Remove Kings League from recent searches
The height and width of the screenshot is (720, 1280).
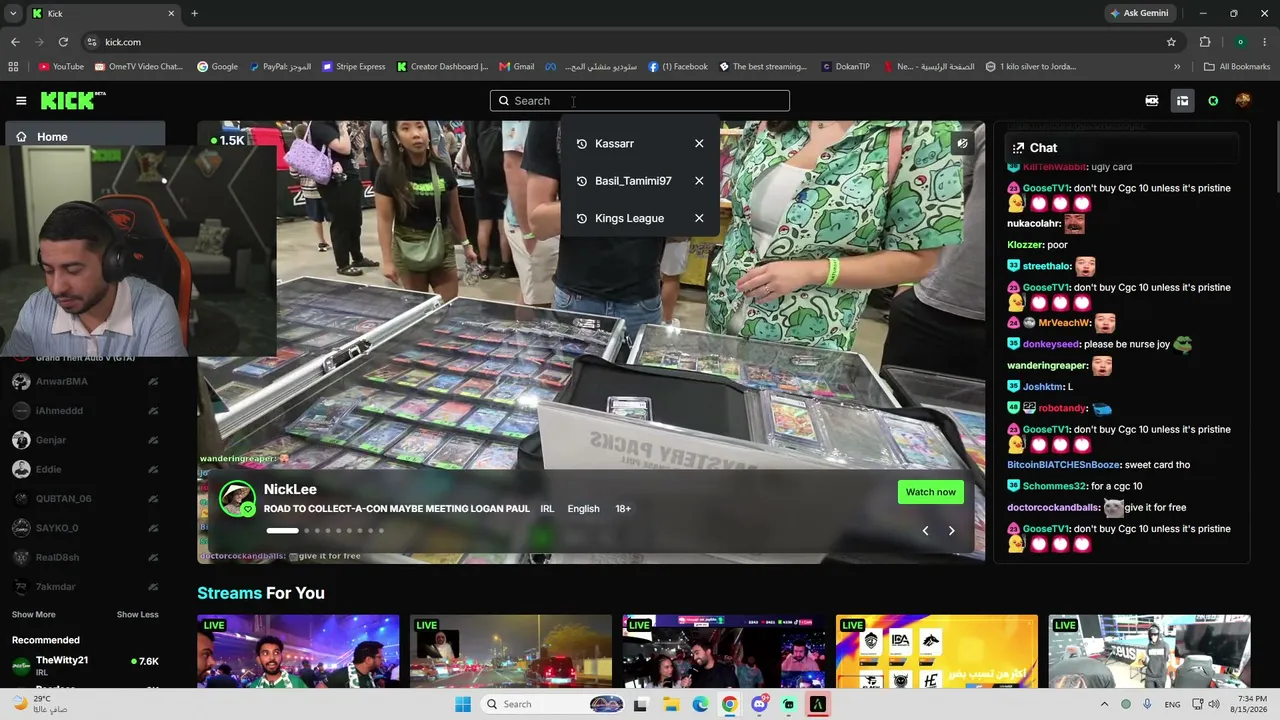(x=699, y=218)
